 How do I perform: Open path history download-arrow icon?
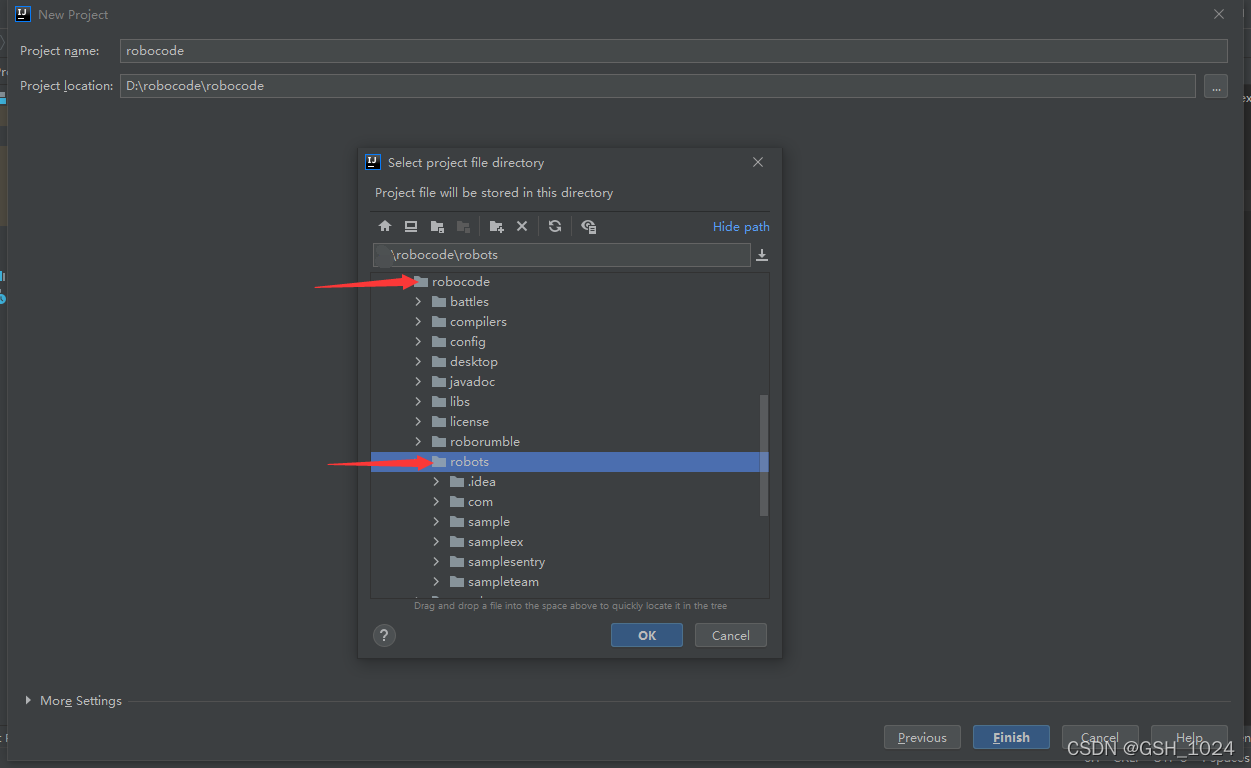coord(762,255)
